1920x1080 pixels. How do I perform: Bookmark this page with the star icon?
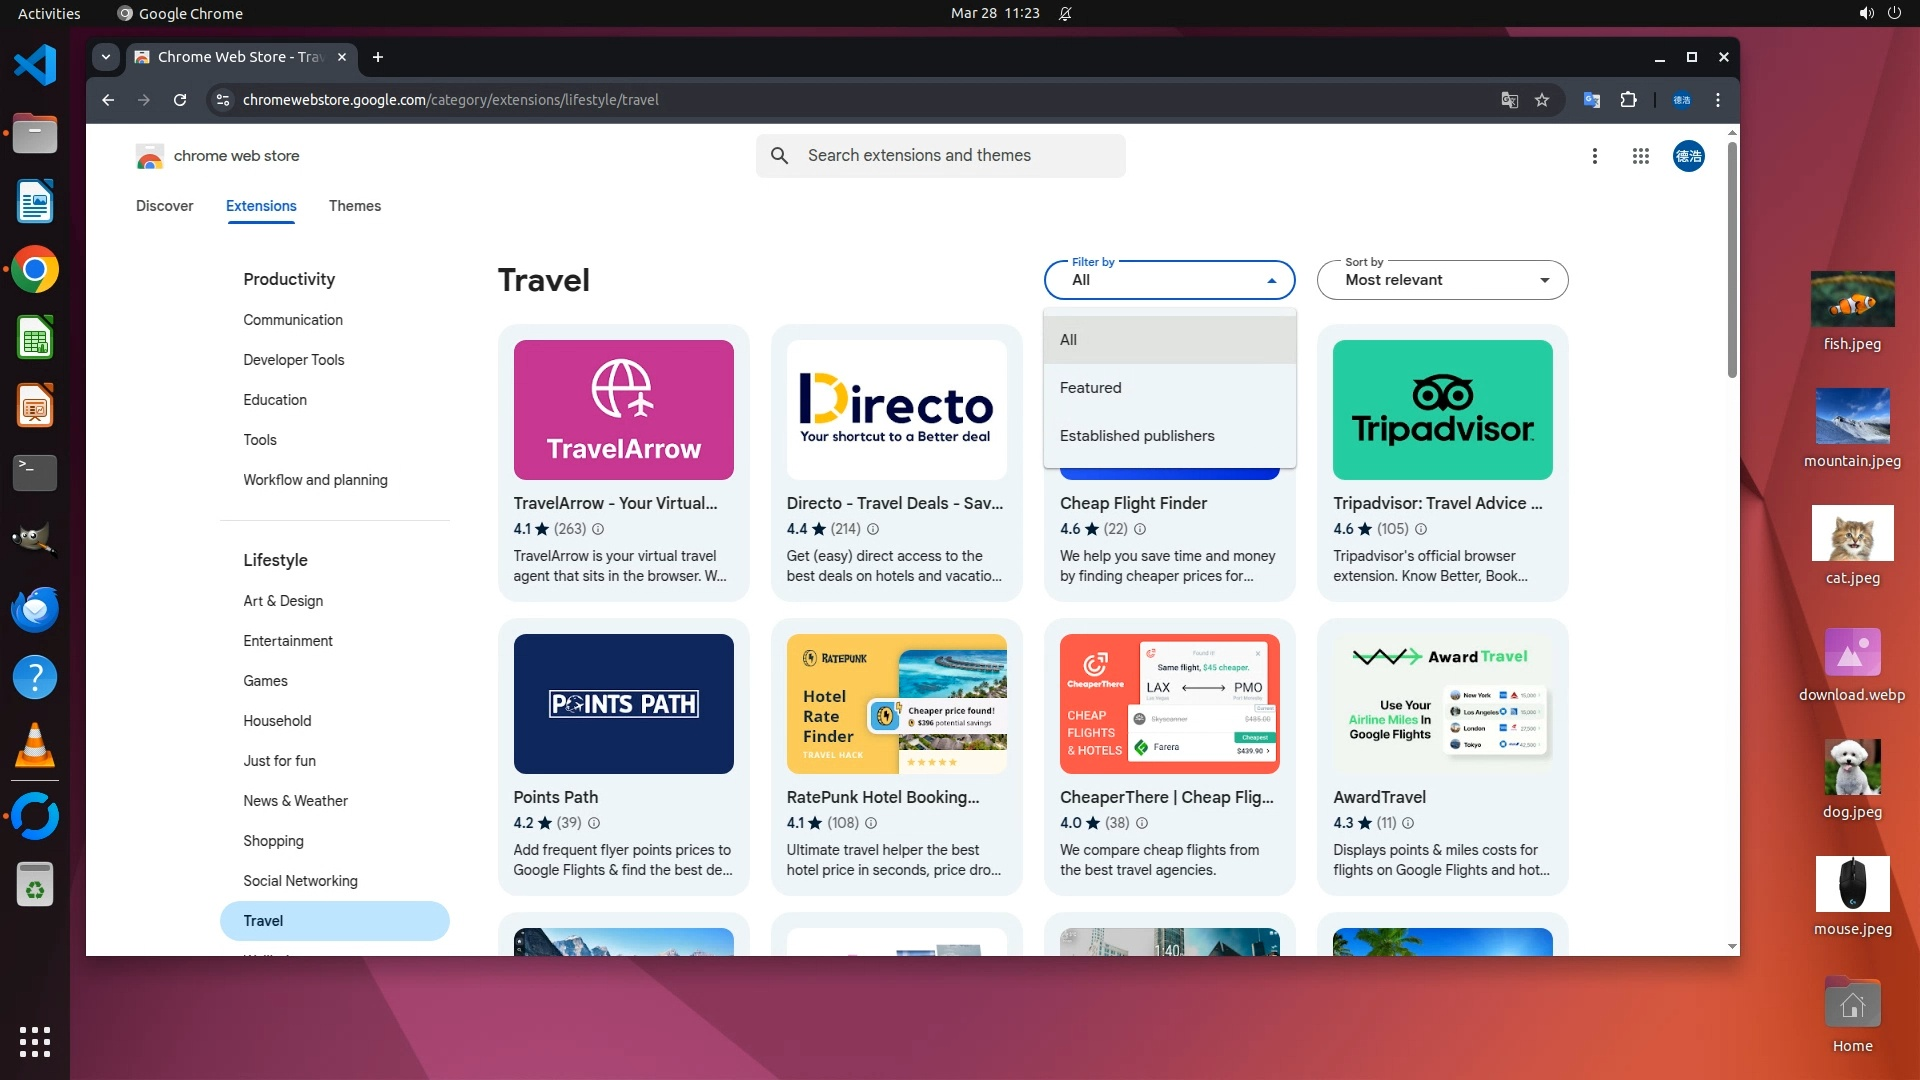point(1542,100)
